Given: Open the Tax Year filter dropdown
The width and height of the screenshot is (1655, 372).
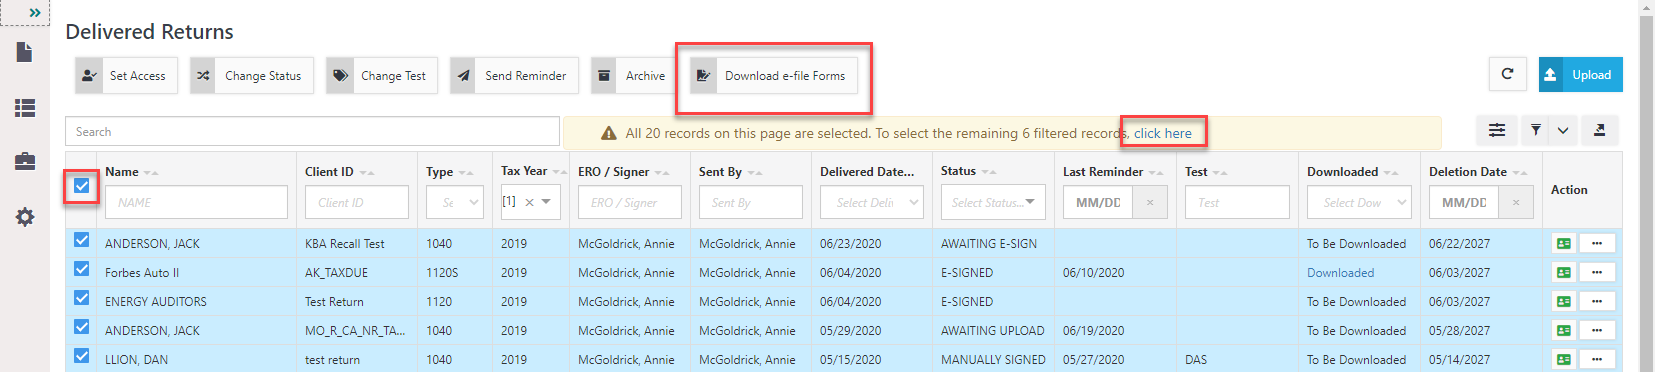Looking at the screenshot, I should coord(546,202).
